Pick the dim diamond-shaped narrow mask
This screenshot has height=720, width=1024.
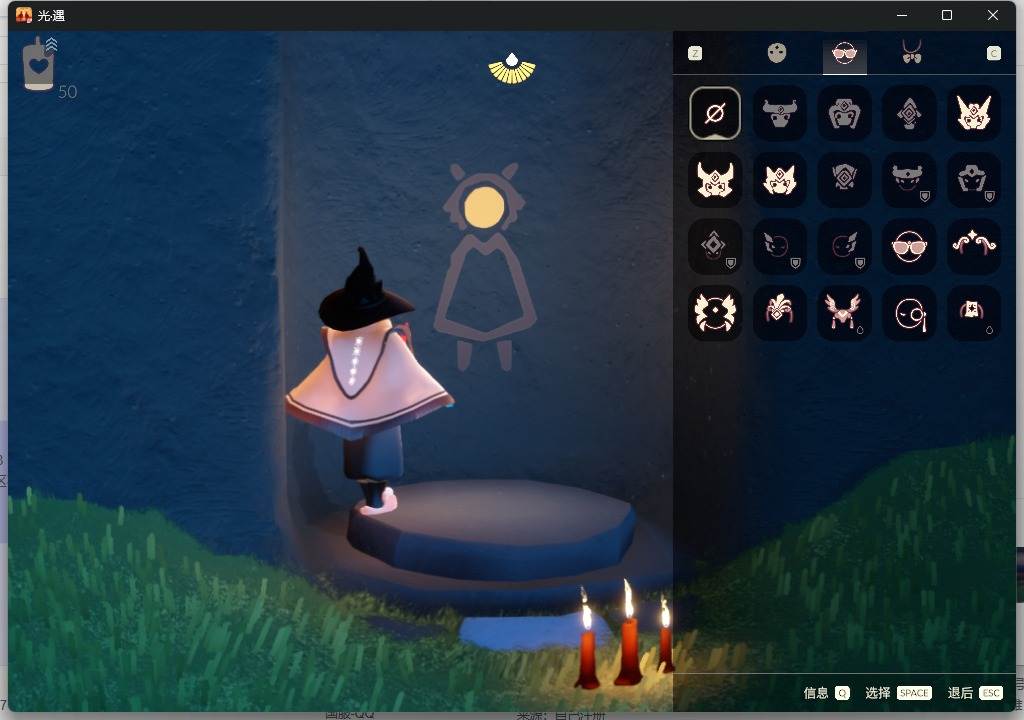(x=909, y=113)
